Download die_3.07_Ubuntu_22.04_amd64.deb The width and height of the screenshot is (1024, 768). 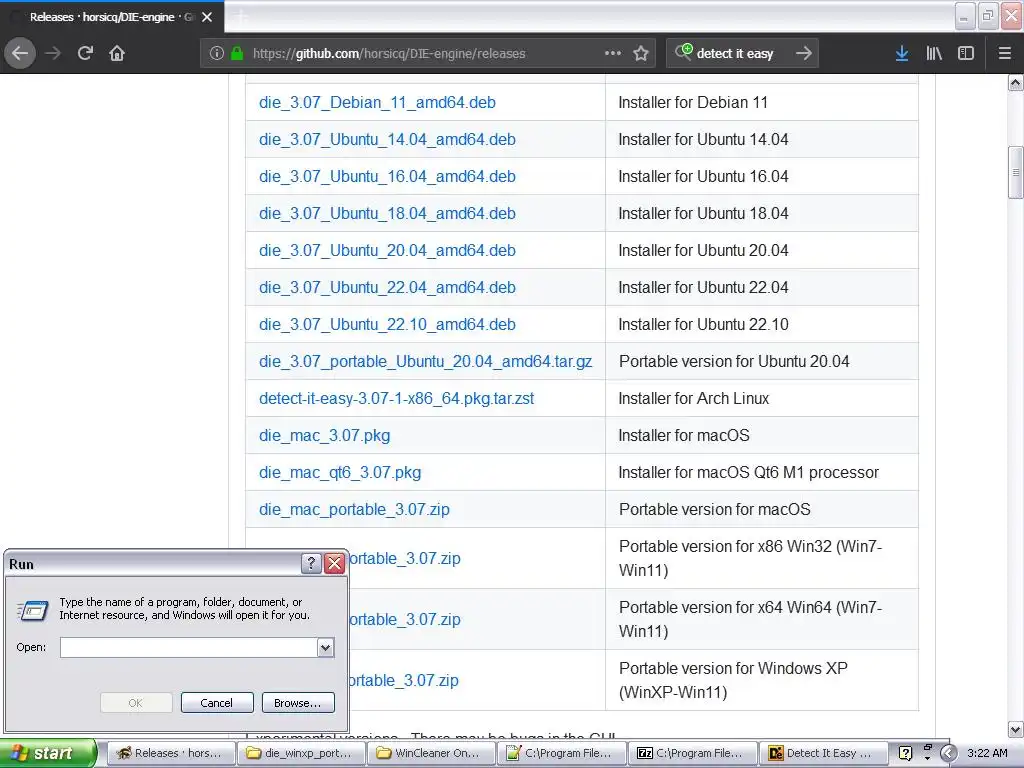pyautogui.click(x=387, y=287)
